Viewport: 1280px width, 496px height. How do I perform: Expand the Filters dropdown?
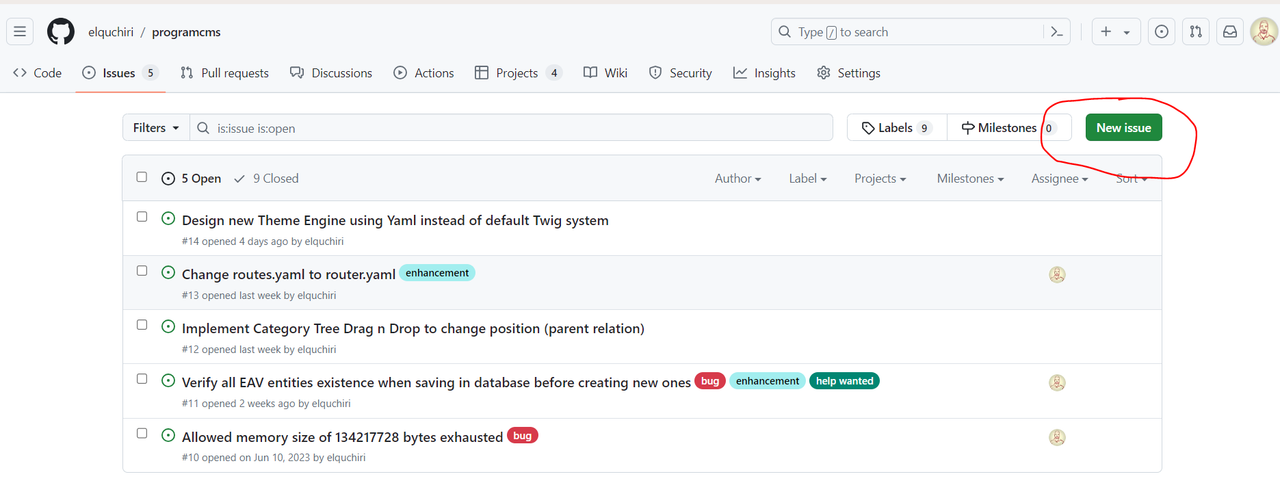click(156, 128)
